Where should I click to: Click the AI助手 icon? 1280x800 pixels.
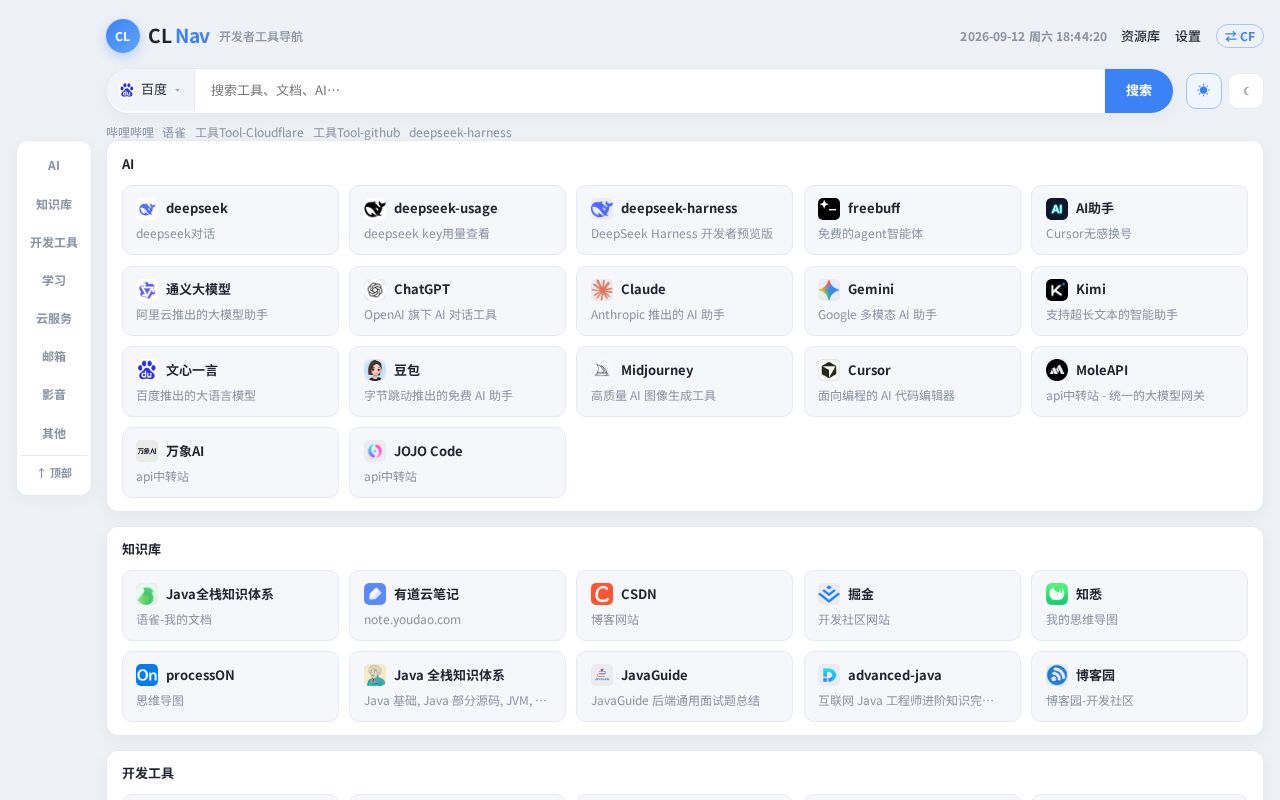[x=1057, y=208]
